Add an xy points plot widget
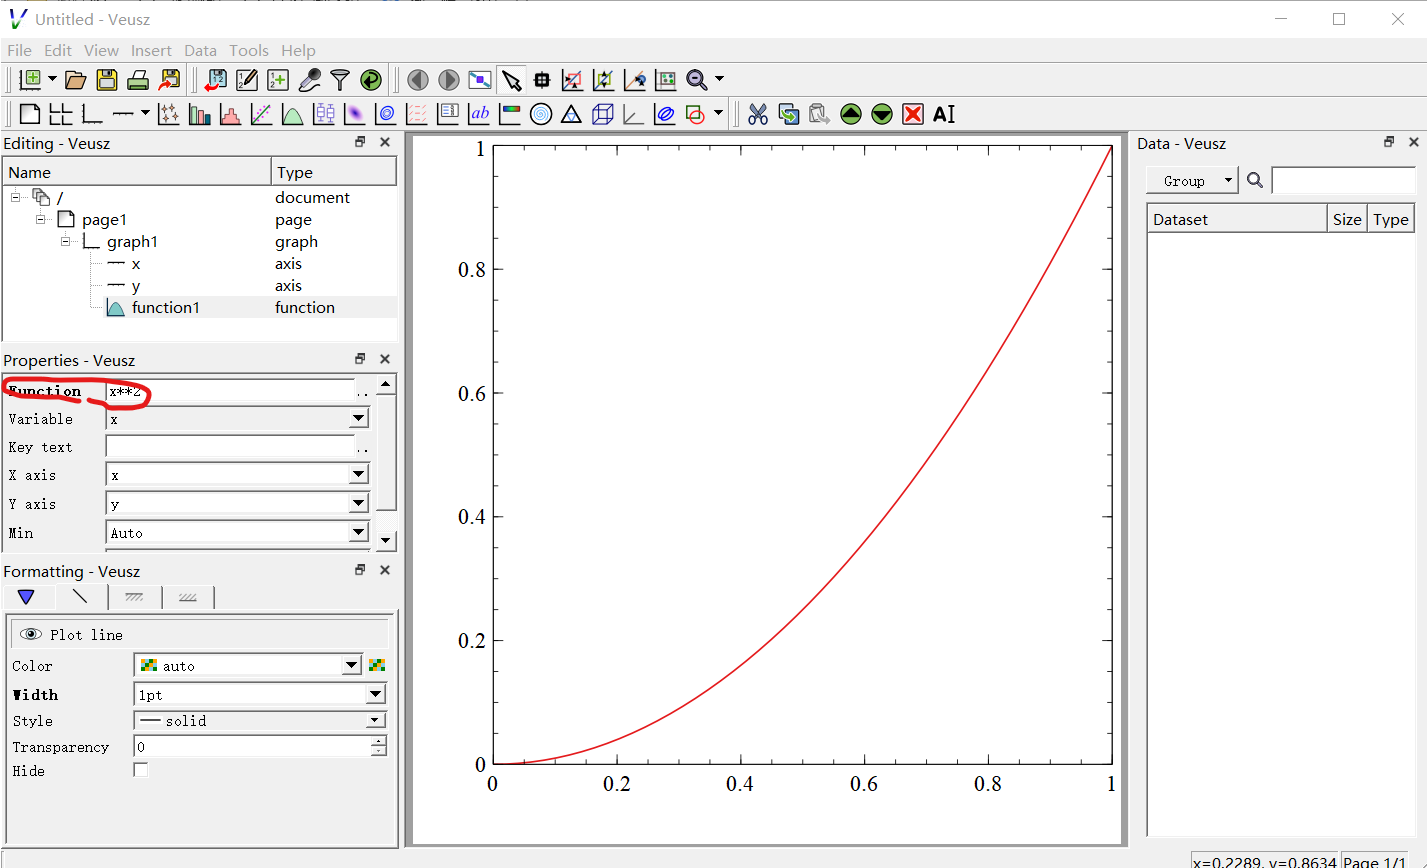The image size is (1427, 868). point(168,114)
